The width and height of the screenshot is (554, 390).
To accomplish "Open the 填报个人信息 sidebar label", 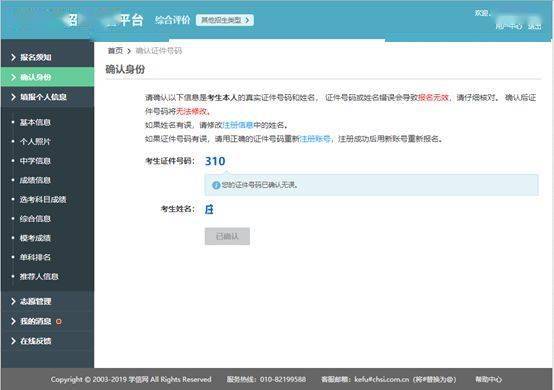I will click(43, 97).
